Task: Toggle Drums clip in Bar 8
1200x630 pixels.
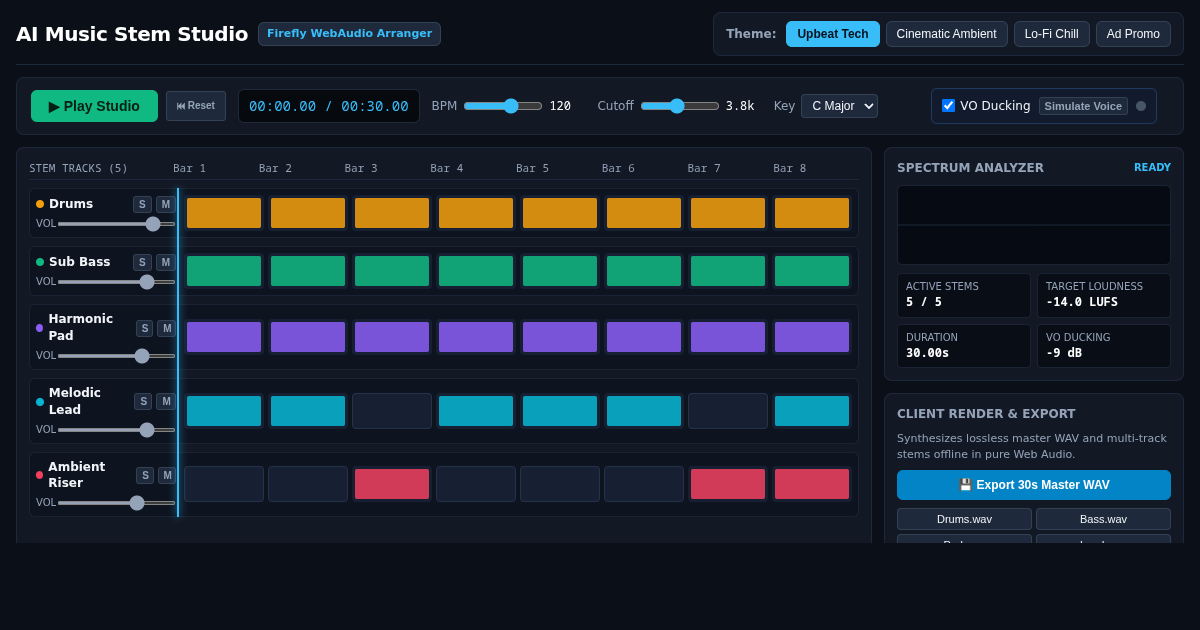Action: pos(812,213)
